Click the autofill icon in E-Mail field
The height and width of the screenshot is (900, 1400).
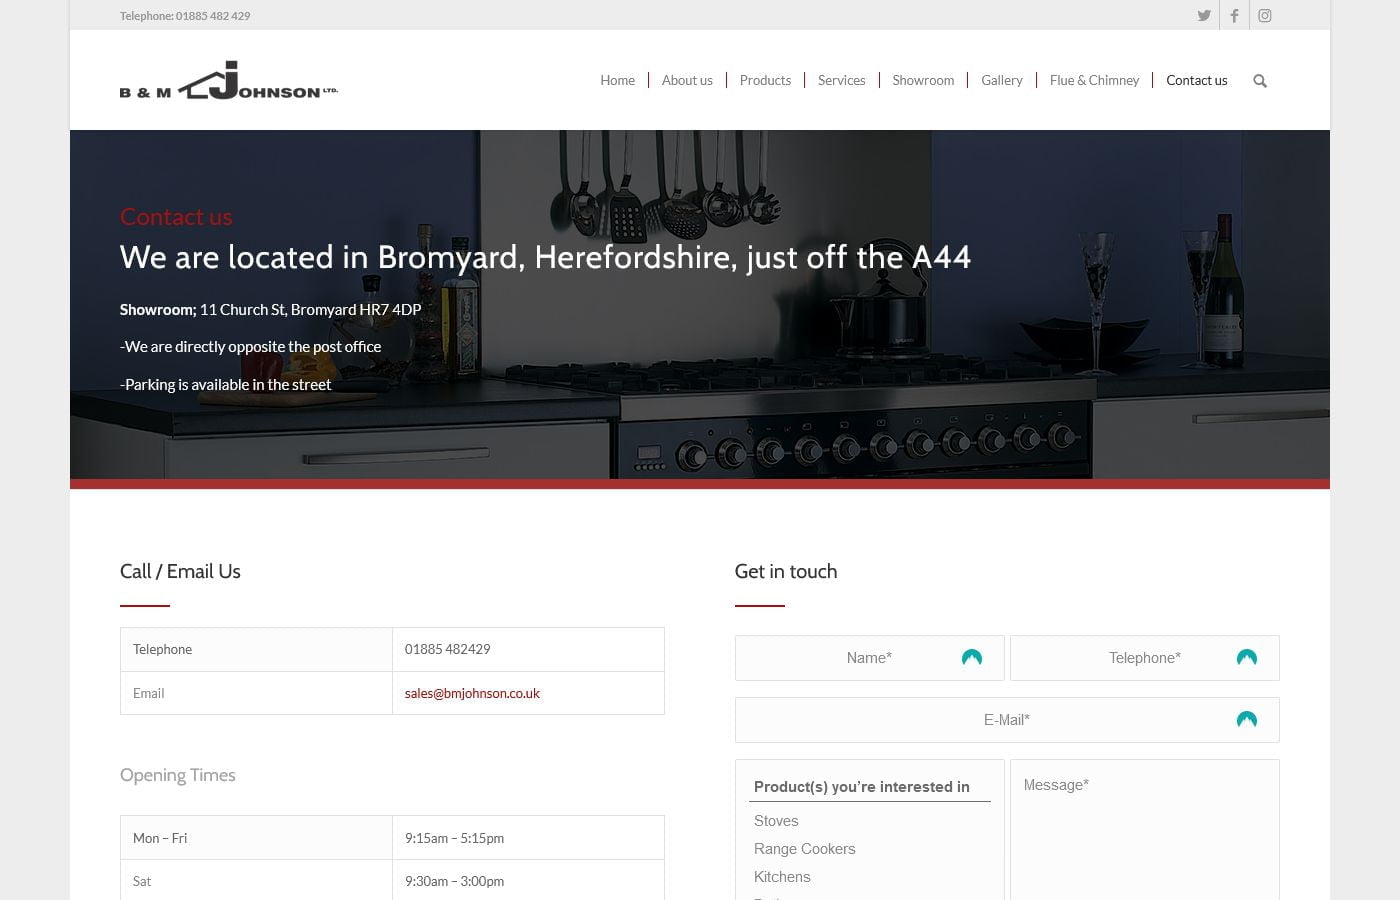pyautogui.click(x=1246, y=719)
